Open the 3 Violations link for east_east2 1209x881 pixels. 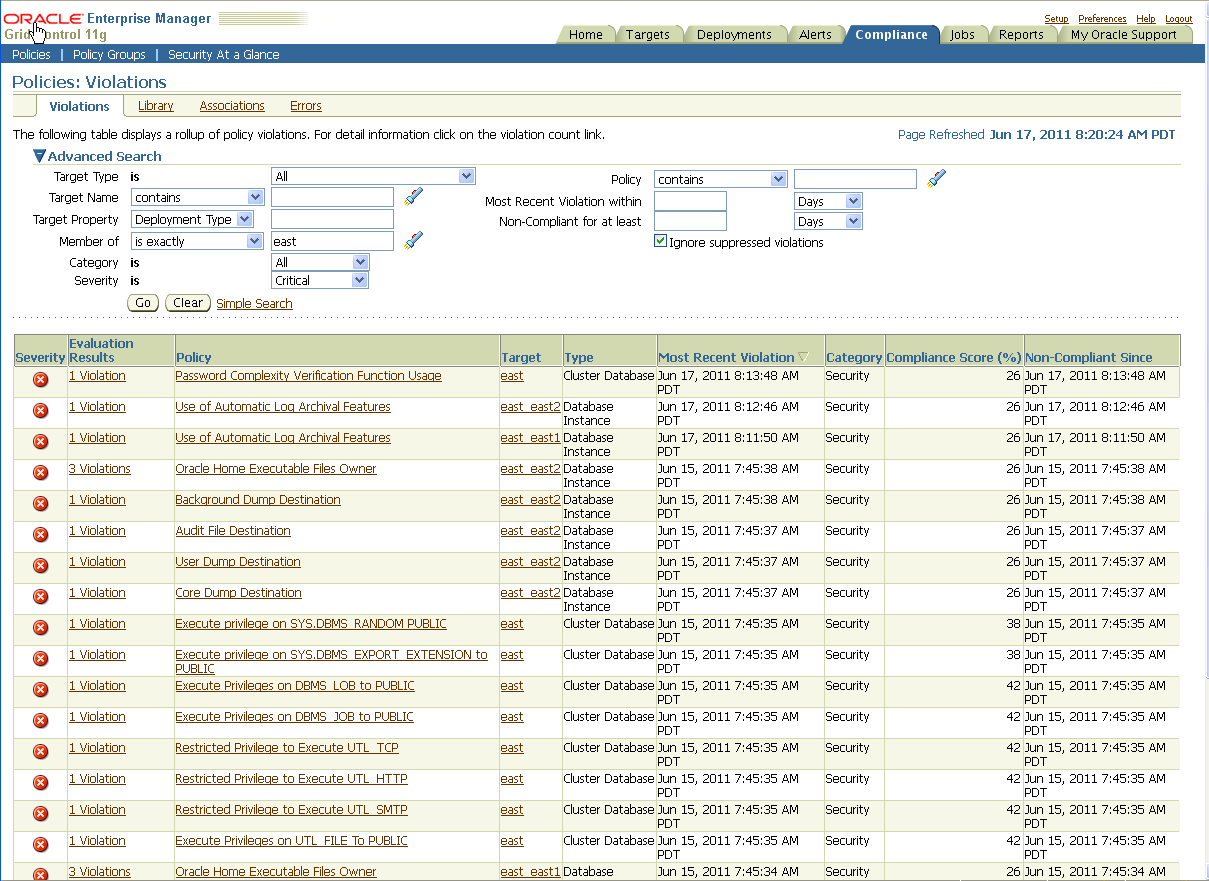[x=99, y=469]
